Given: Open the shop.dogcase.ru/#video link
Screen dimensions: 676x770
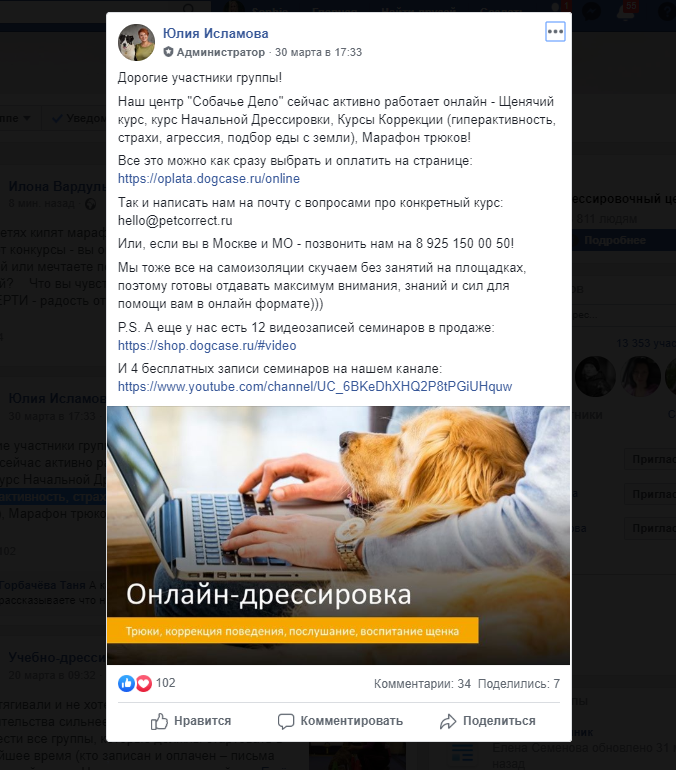Looking at the screenshot, I should point(207,345).
